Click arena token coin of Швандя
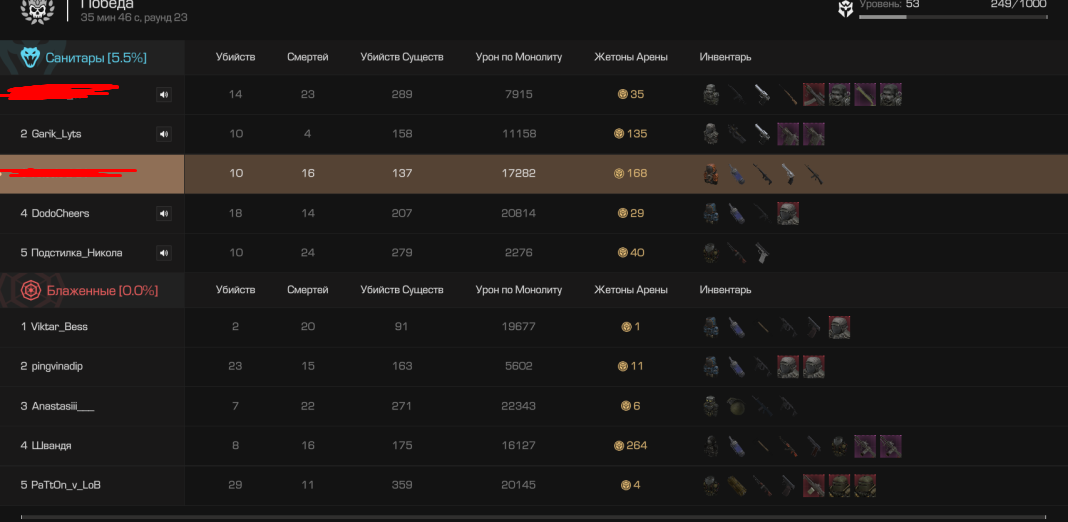 (618, 446)
